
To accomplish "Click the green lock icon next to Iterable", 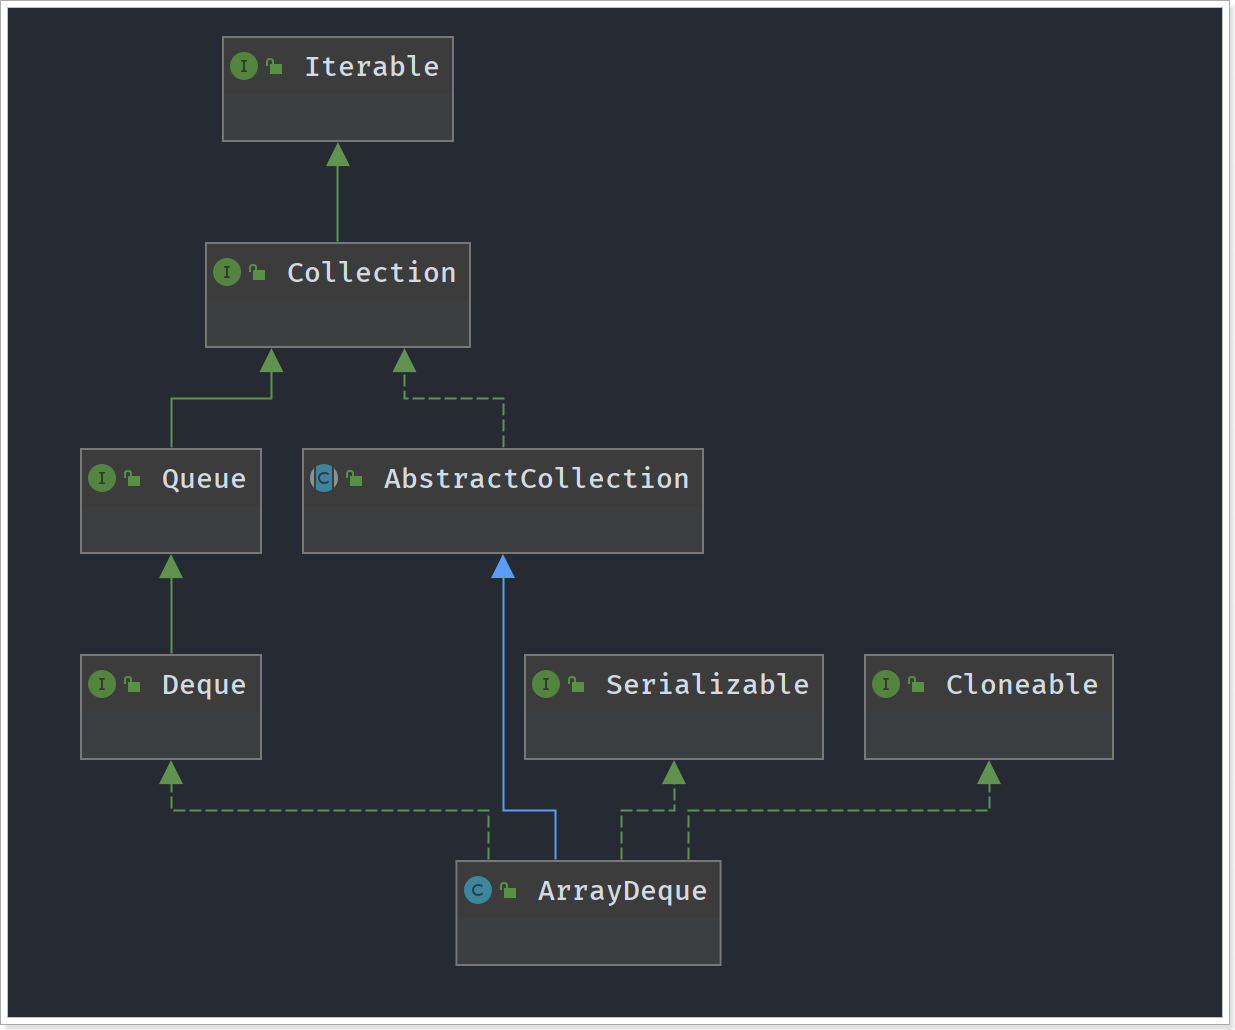I will point(274,67).
